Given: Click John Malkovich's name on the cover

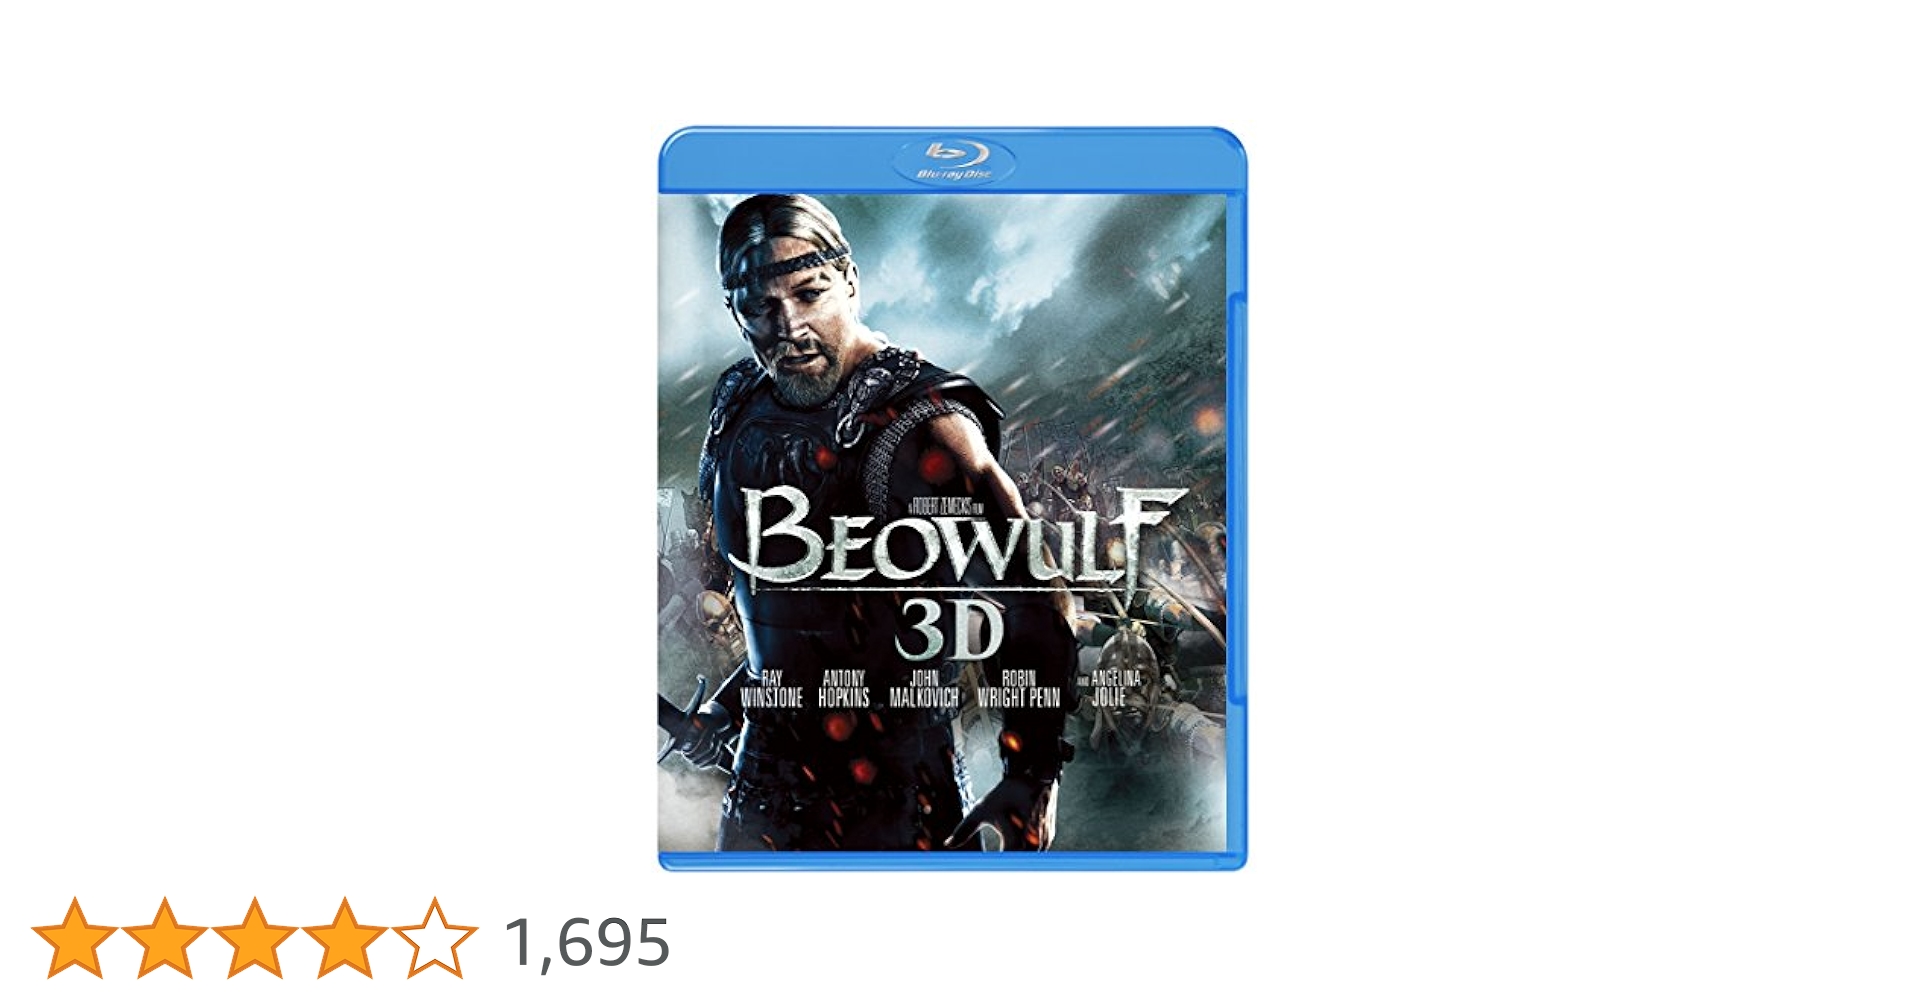Looking at the screenshot, I should coord(924,688).
